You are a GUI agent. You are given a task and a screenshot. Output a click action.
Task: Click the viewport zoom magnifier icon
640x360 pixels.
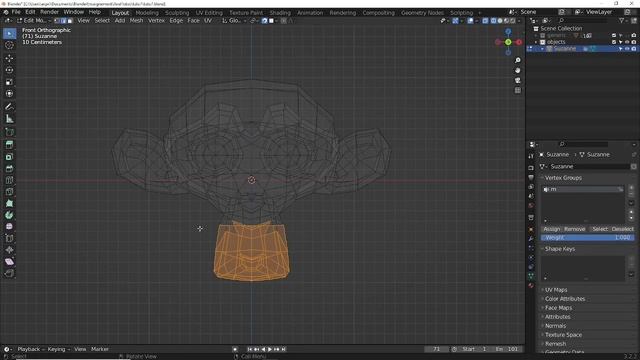pyautogui.click(x=518, y=60)
